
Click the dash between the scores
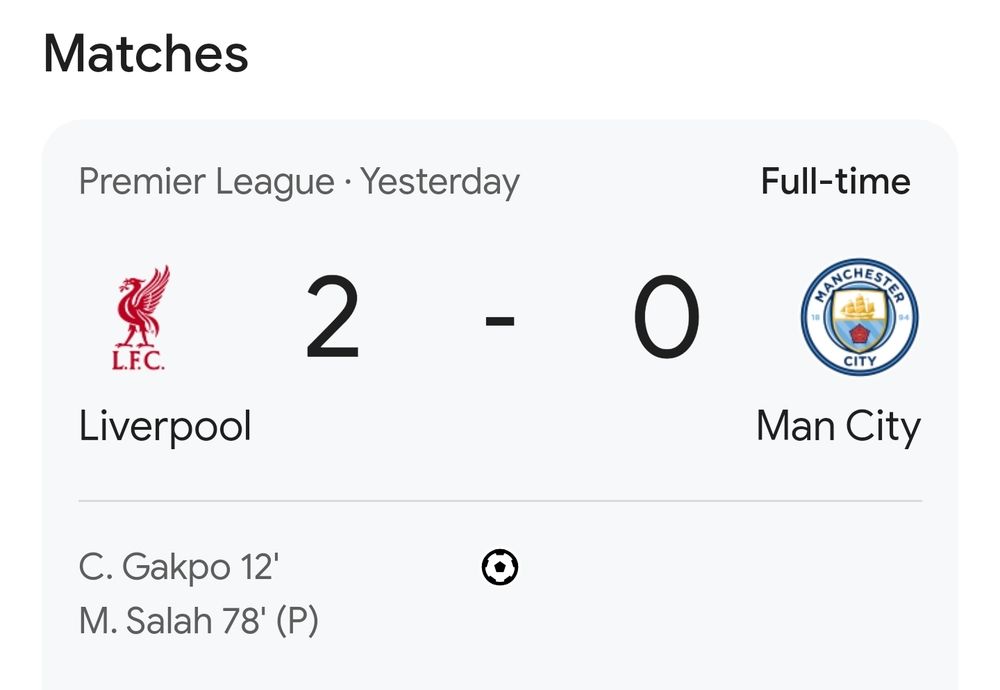point(500,321)
